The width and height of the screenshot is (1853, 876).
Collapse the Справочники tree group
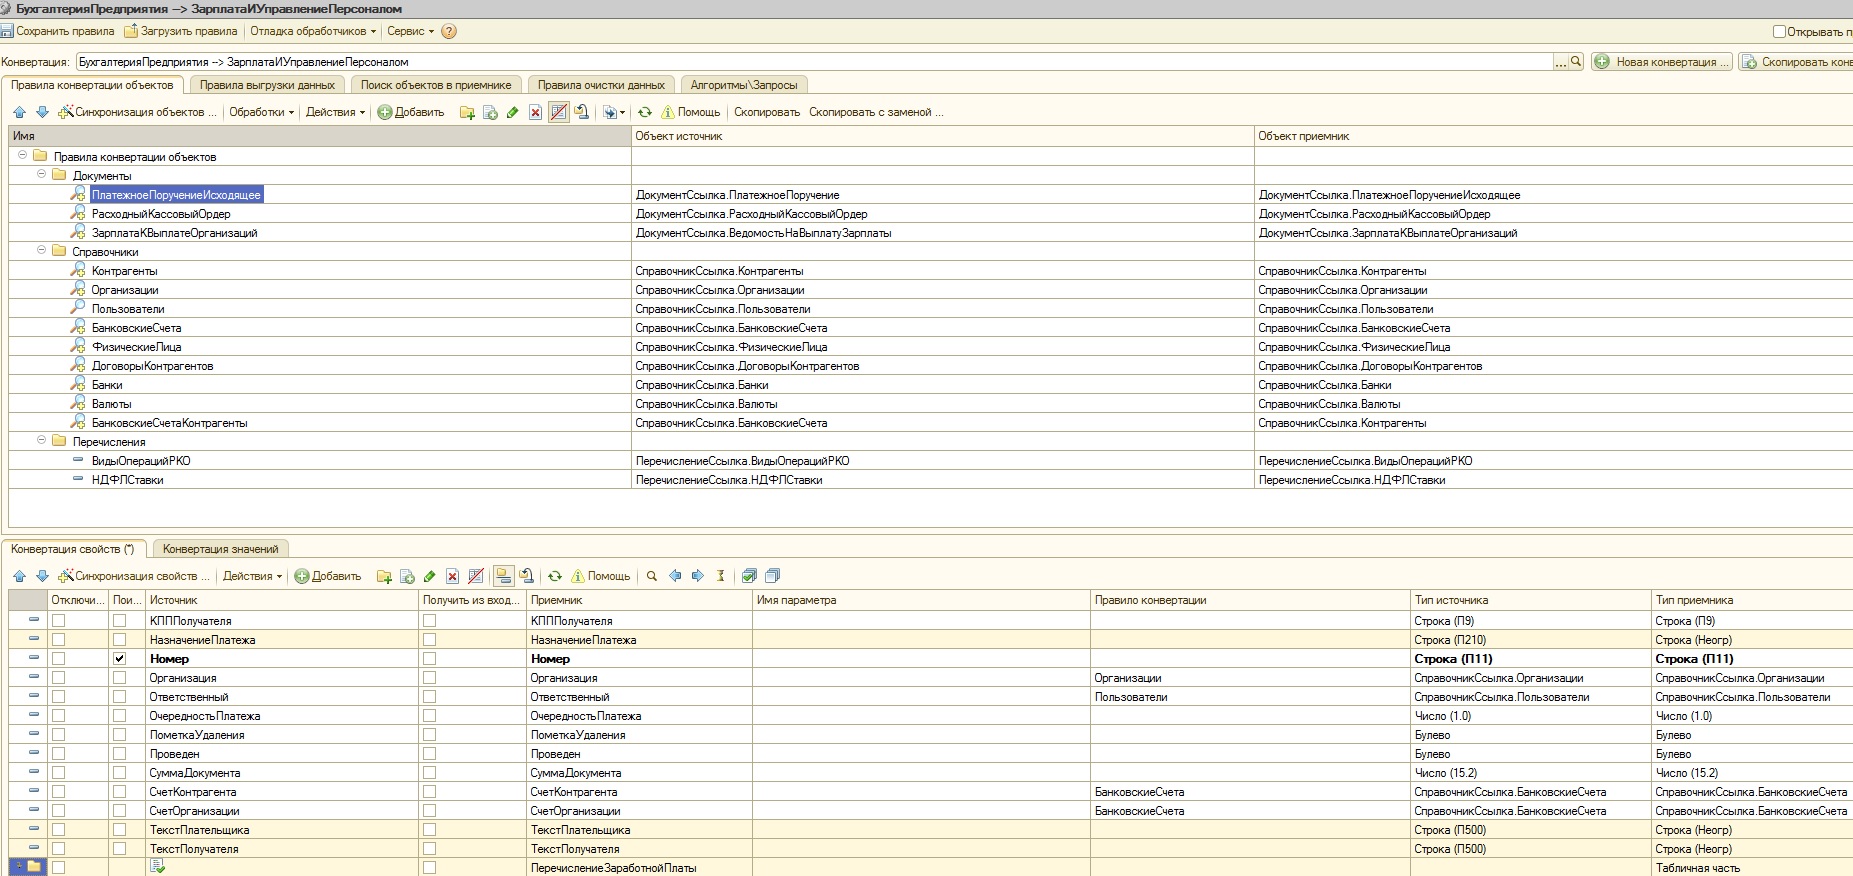click(41, 250)
